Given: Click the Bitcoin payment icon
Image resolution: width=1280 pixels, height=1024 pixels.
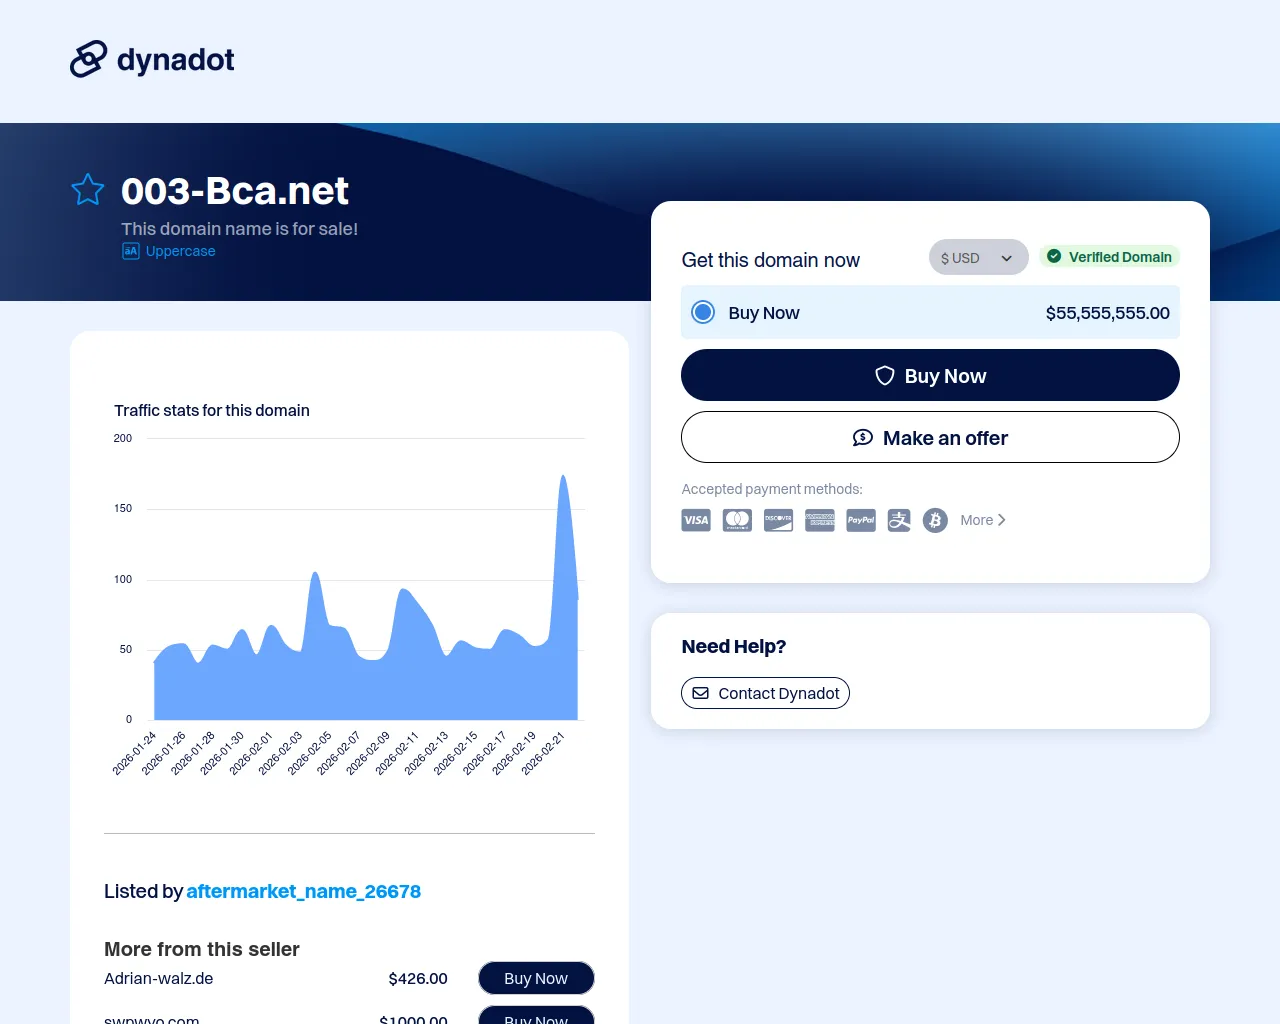Looking at the screenshot, I should coord(935,520).
